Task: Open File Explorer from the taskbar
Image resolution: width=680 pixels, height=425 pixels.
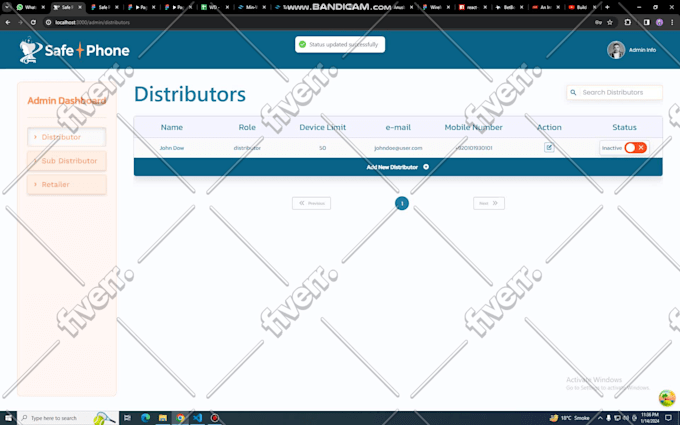Action: coord(163,418)
